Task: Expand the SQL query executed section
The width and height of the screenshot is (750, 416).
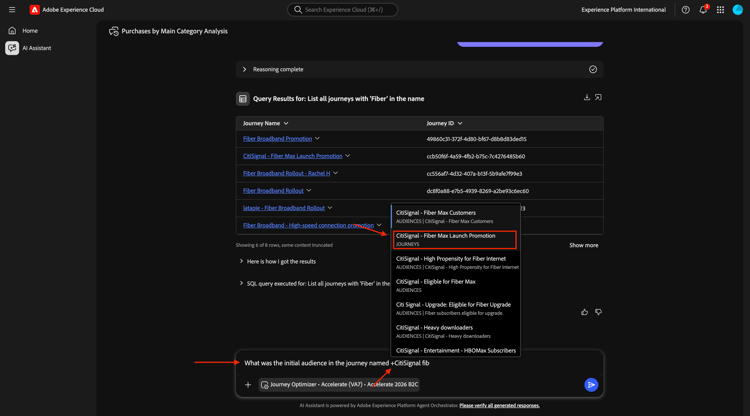Action: tap(314, 284)
